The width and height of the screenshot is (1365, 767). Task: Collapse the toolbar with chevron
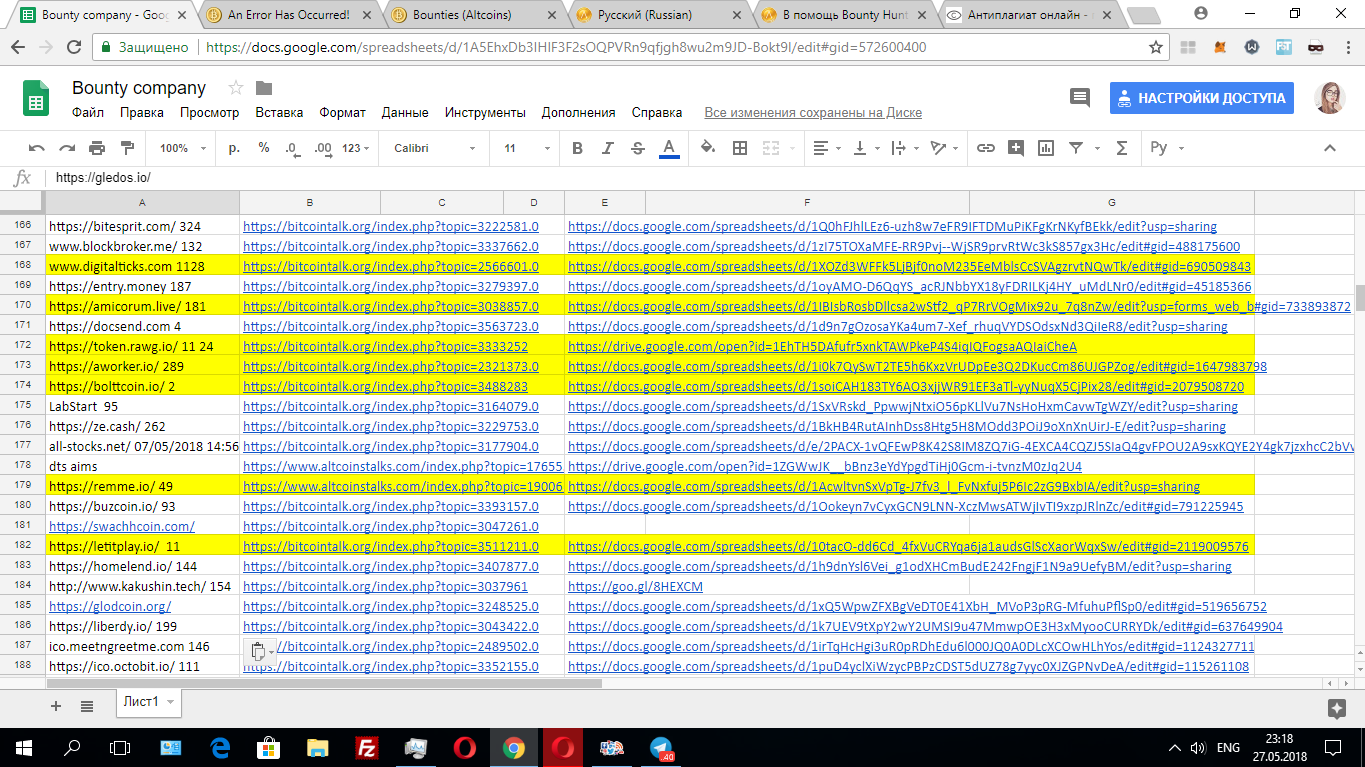(x=1330, y=148)
